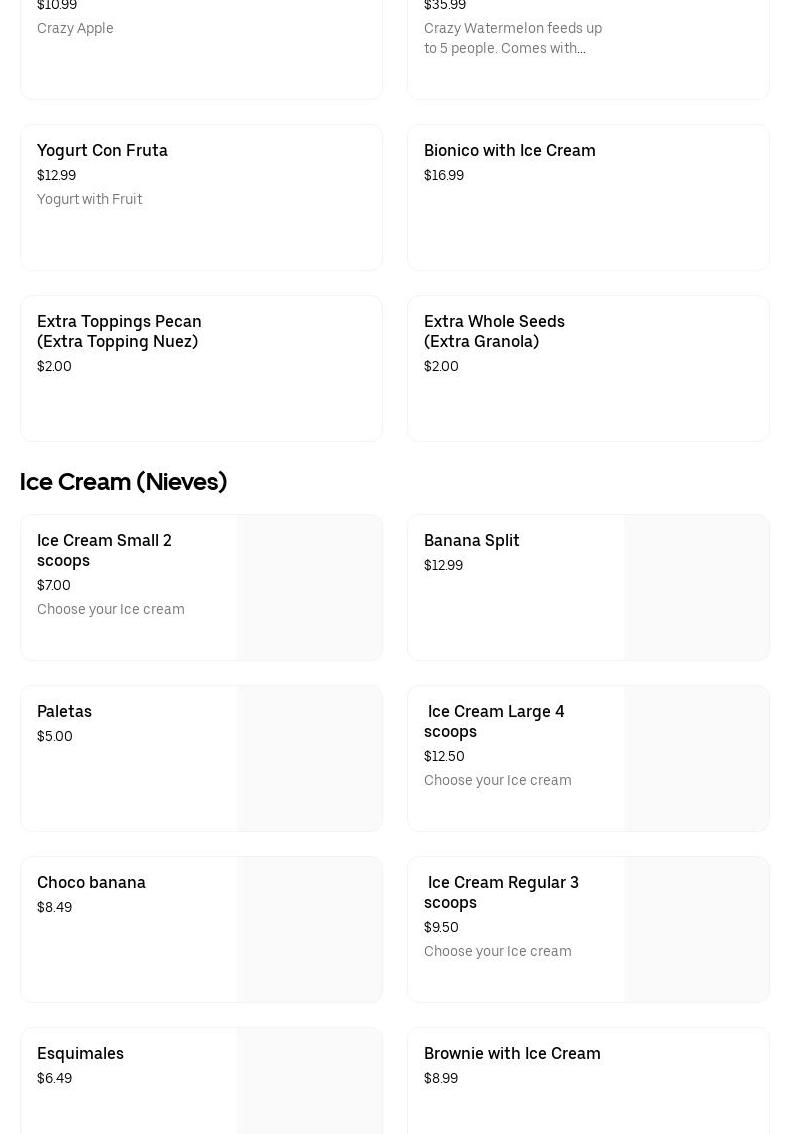Click the Ice Cream Small 2 scoops title
The height and width of the screenshot is (1134, 804).
(x=104, y=550)
